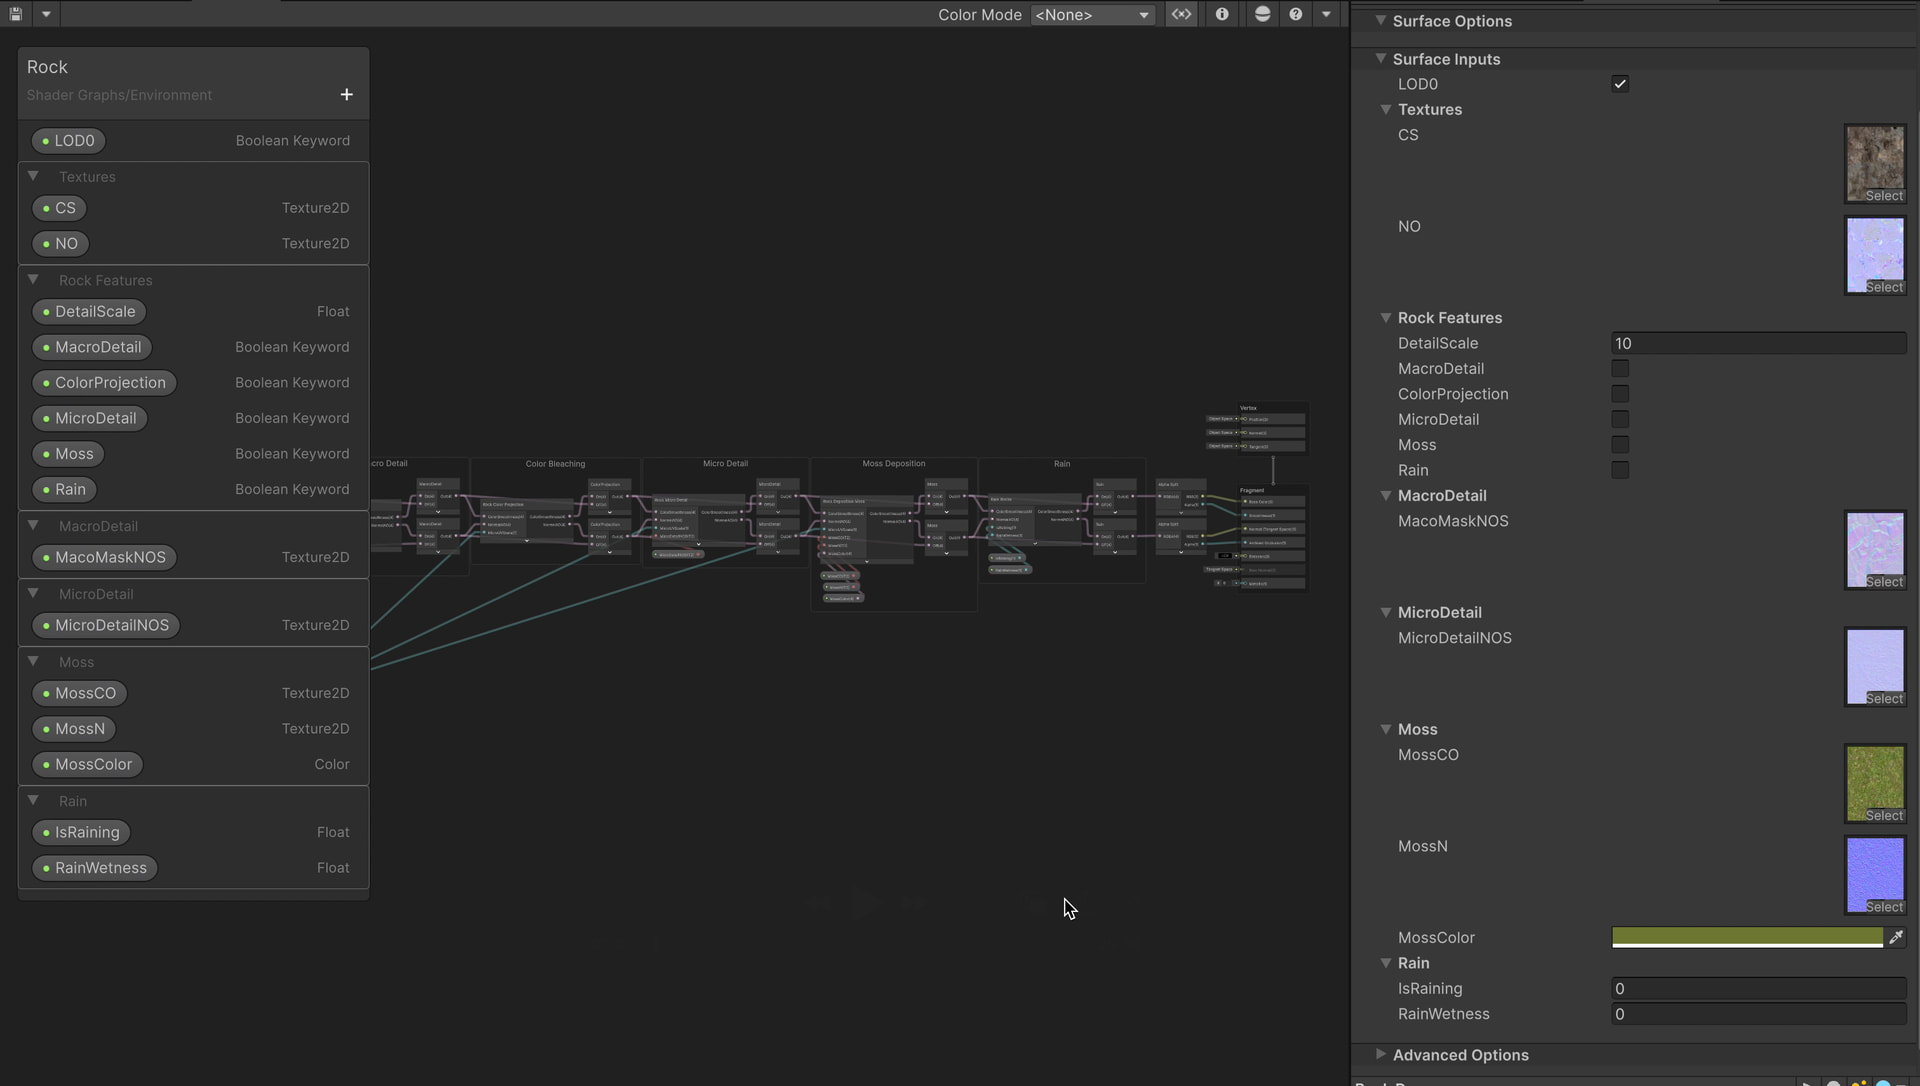Viewport: 1920px width, 1086px height.
Task: Uncheck the LOD0 checkbox
Action: pos(1620,84)
